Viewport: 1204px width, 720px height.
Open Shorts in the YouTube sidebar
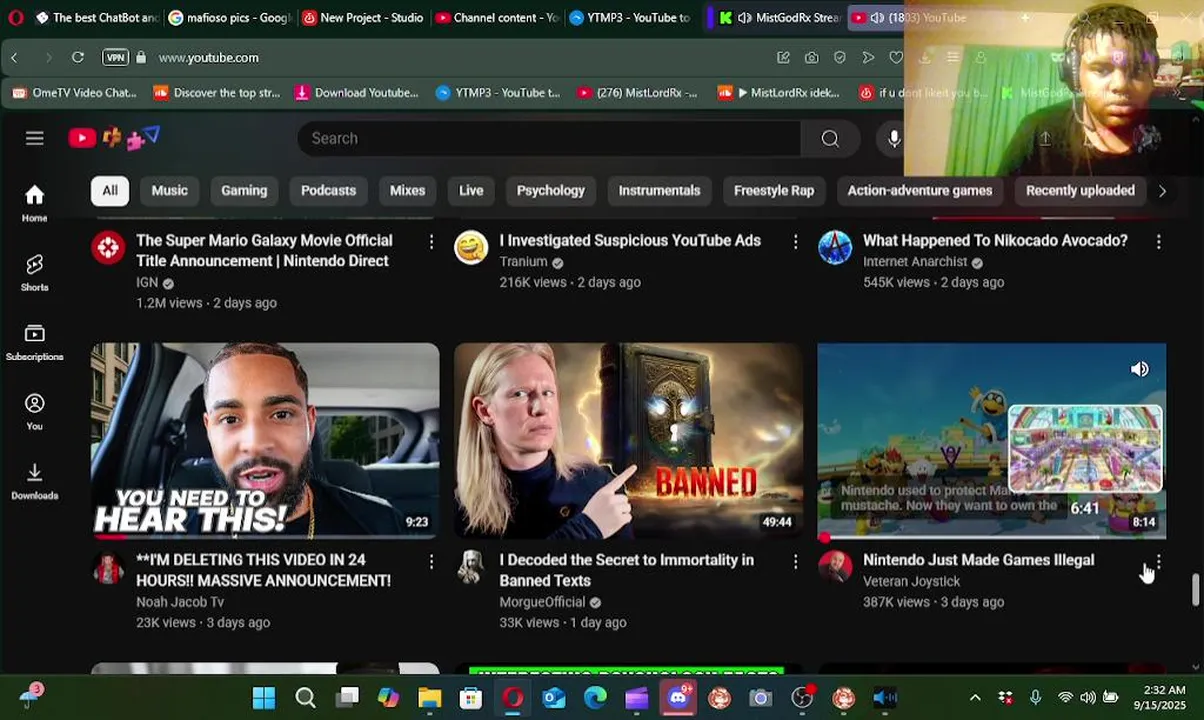[34, 272]
